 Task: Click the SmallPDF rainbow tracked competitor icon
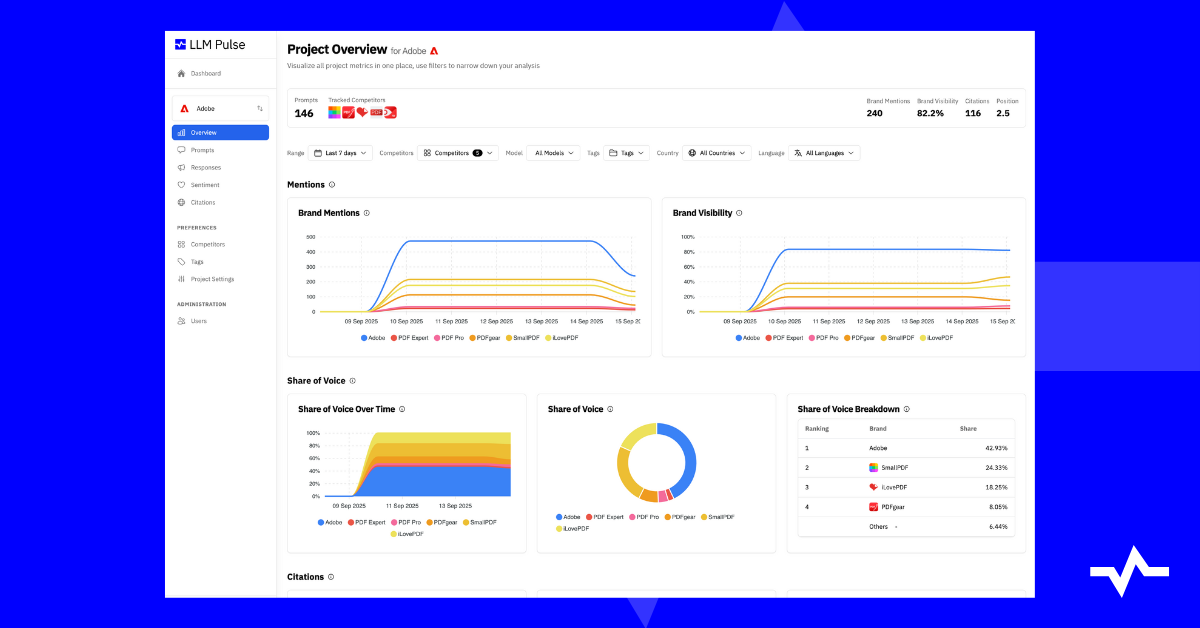pos(334,112)
